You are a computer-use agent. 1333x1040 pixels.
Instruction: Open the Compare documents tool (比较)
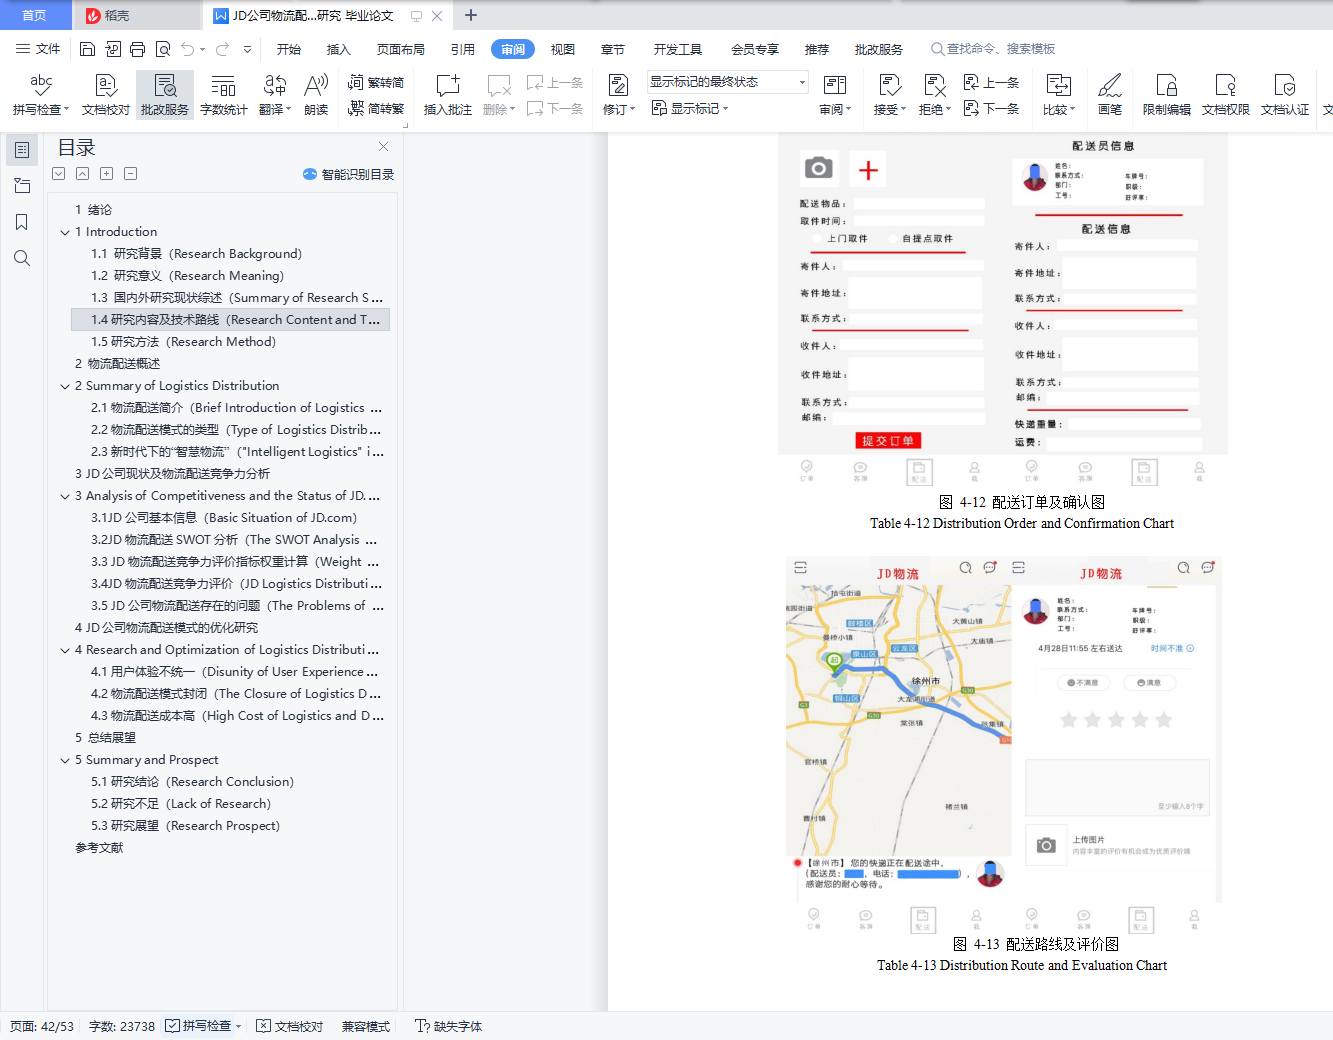(1059, 95)
